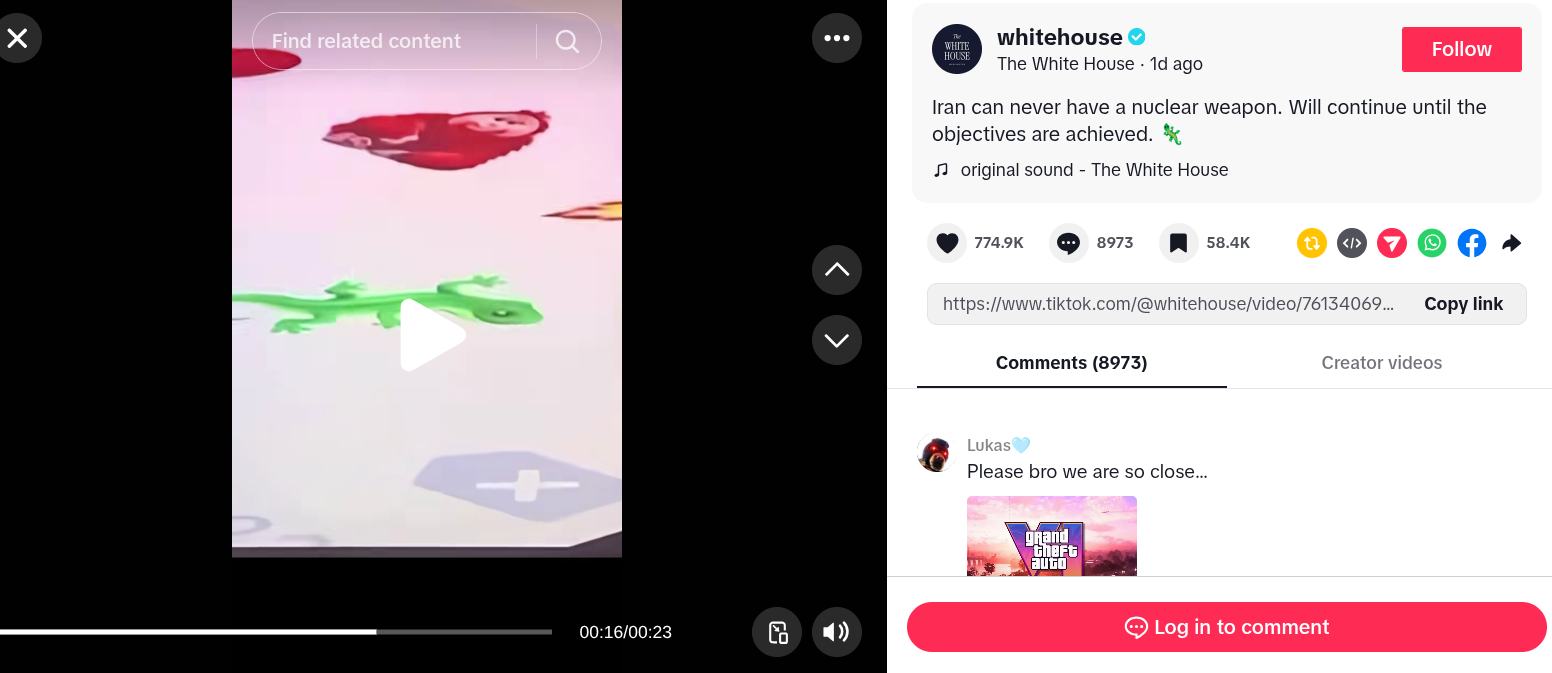This screenshot has width=1552, height=673.
Task: Like the video with the heart icon
Action: (947, 243)
